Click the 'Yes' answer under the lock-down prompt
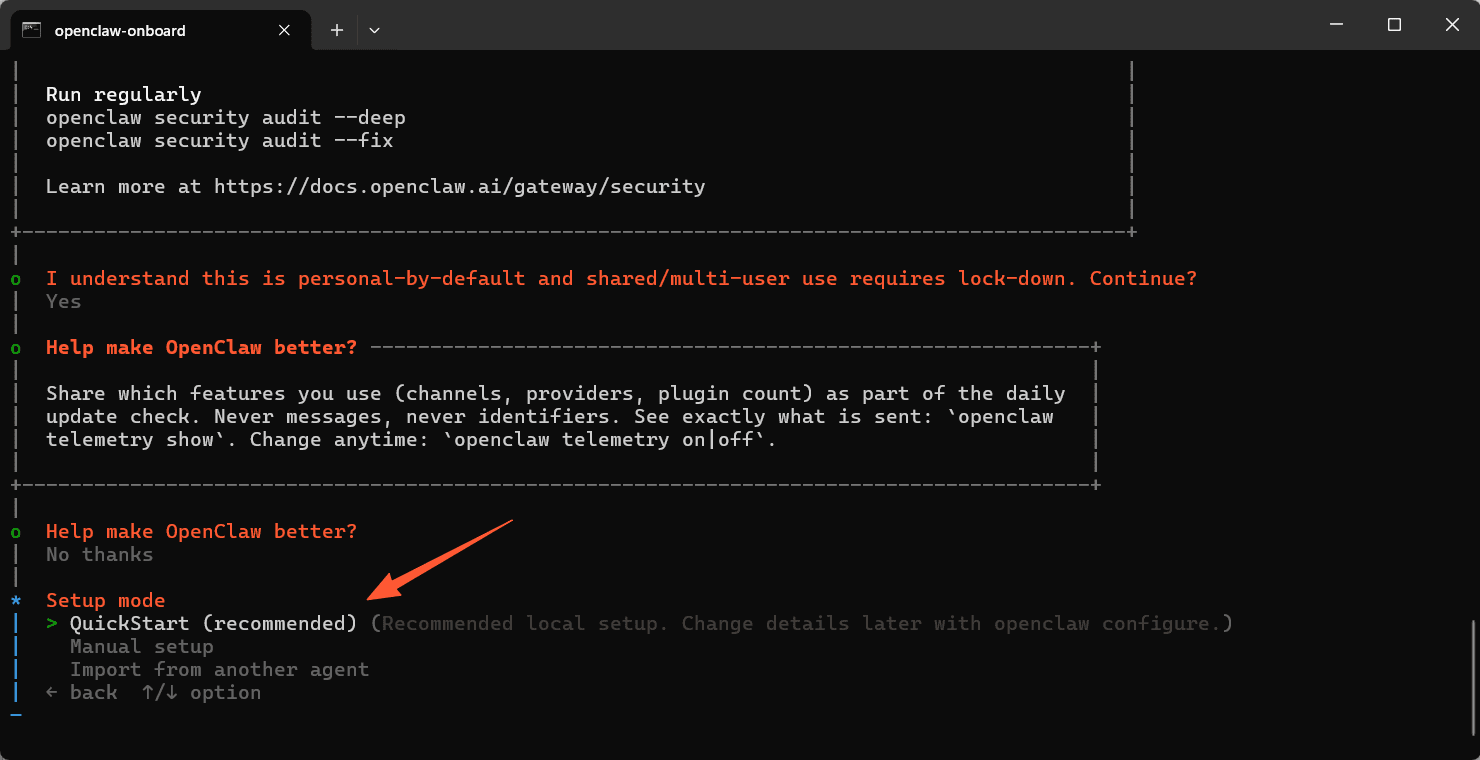This screenshot has height=760, width=1480. click(64, 302)
